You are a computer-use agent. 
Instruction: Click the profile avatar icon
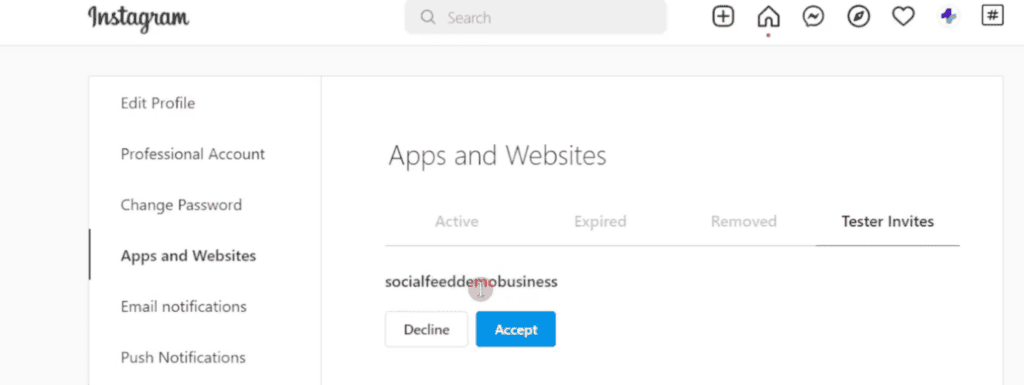(x=948, y=17)
